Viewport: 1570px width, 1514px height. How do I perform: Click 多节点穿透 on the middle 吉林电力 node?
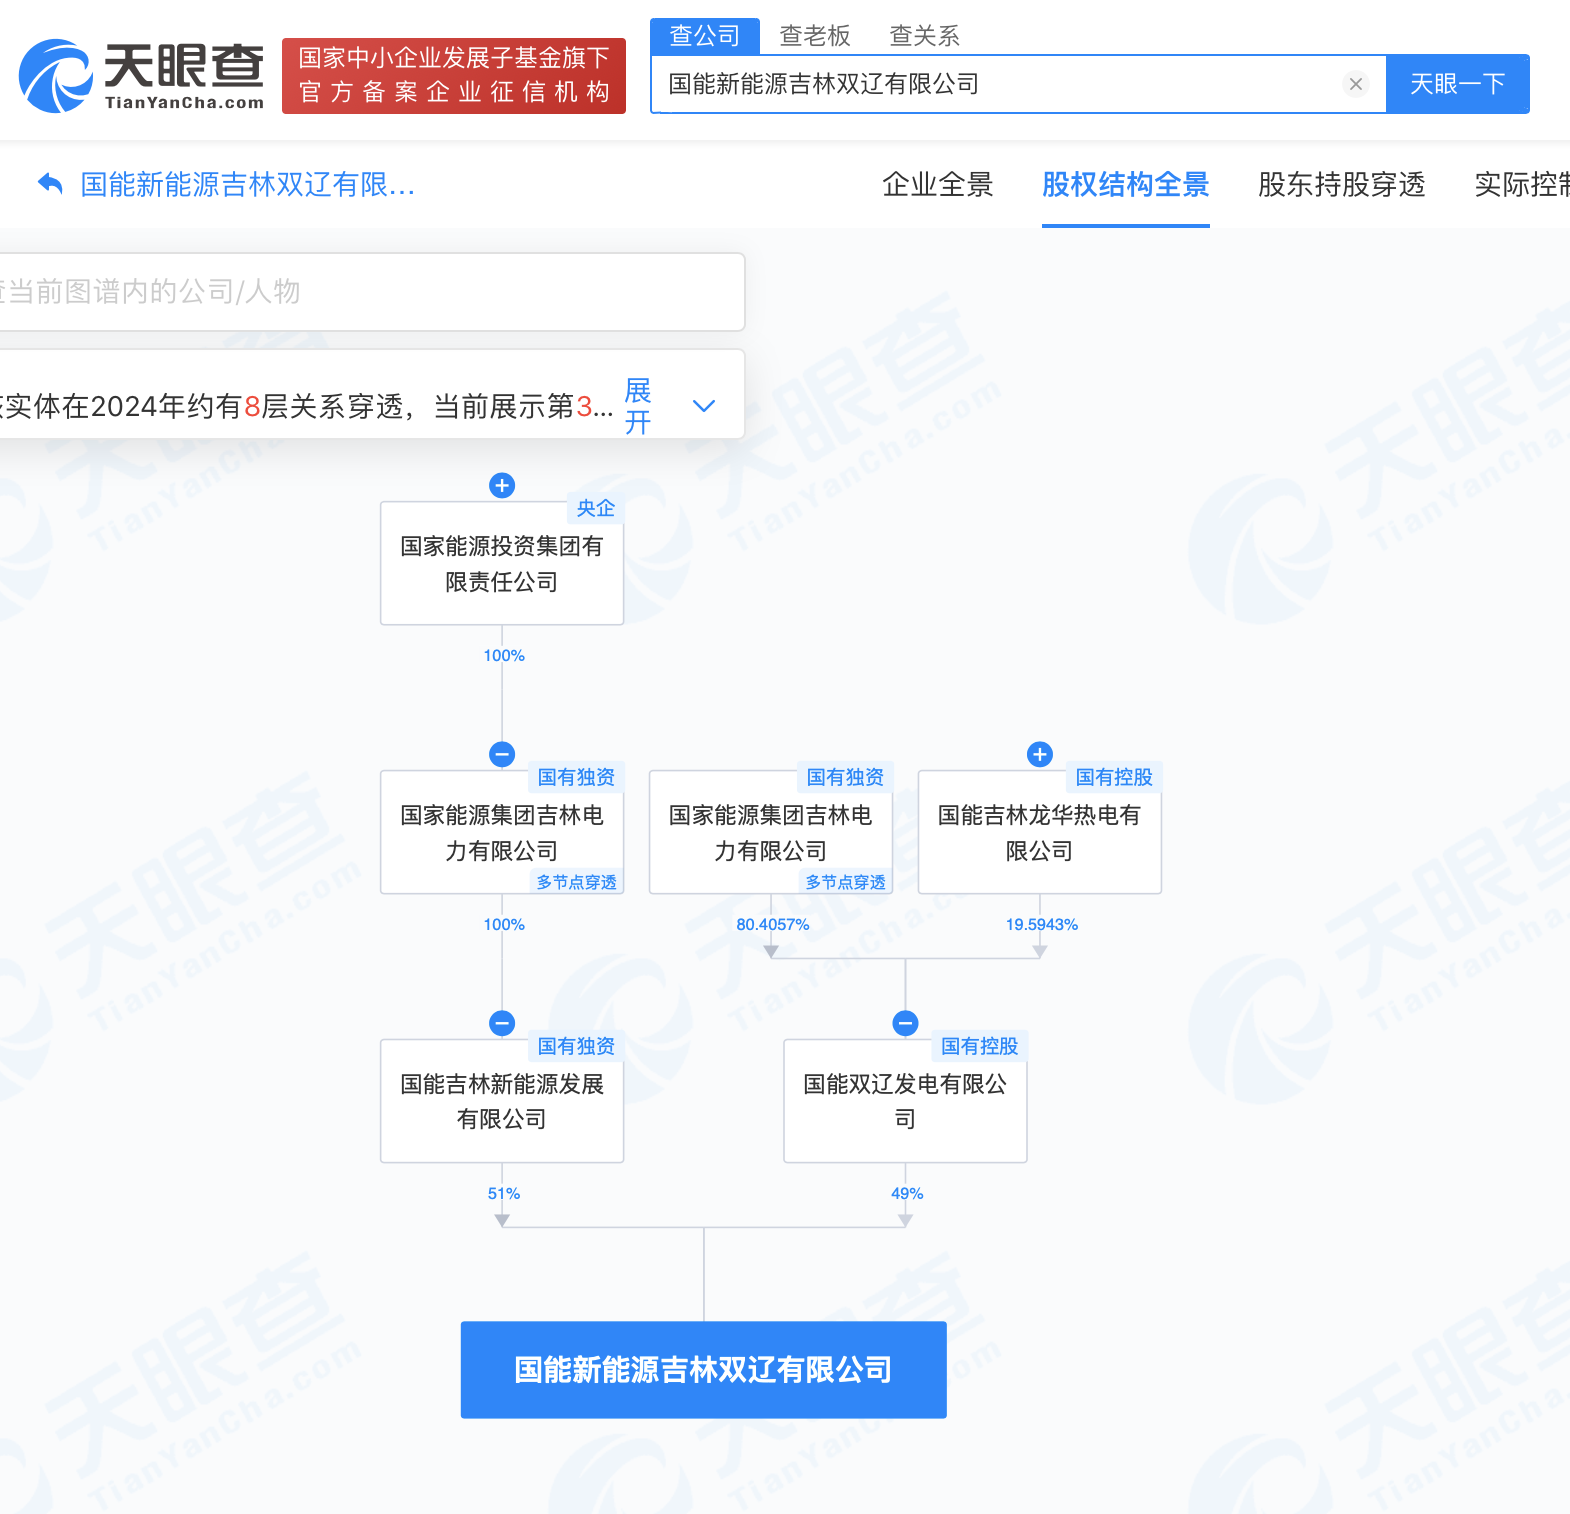pos(846,882)
